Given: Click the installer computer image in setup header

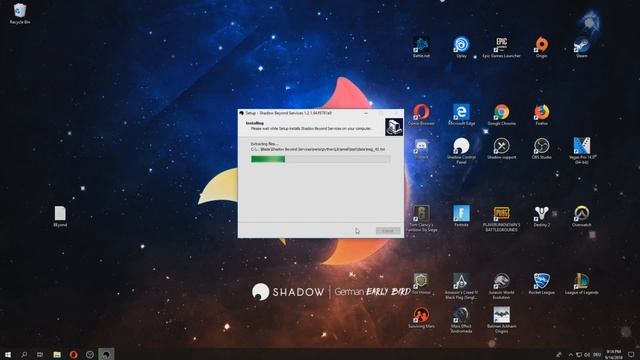Looking at the screenshot, I should click(394, 127).
